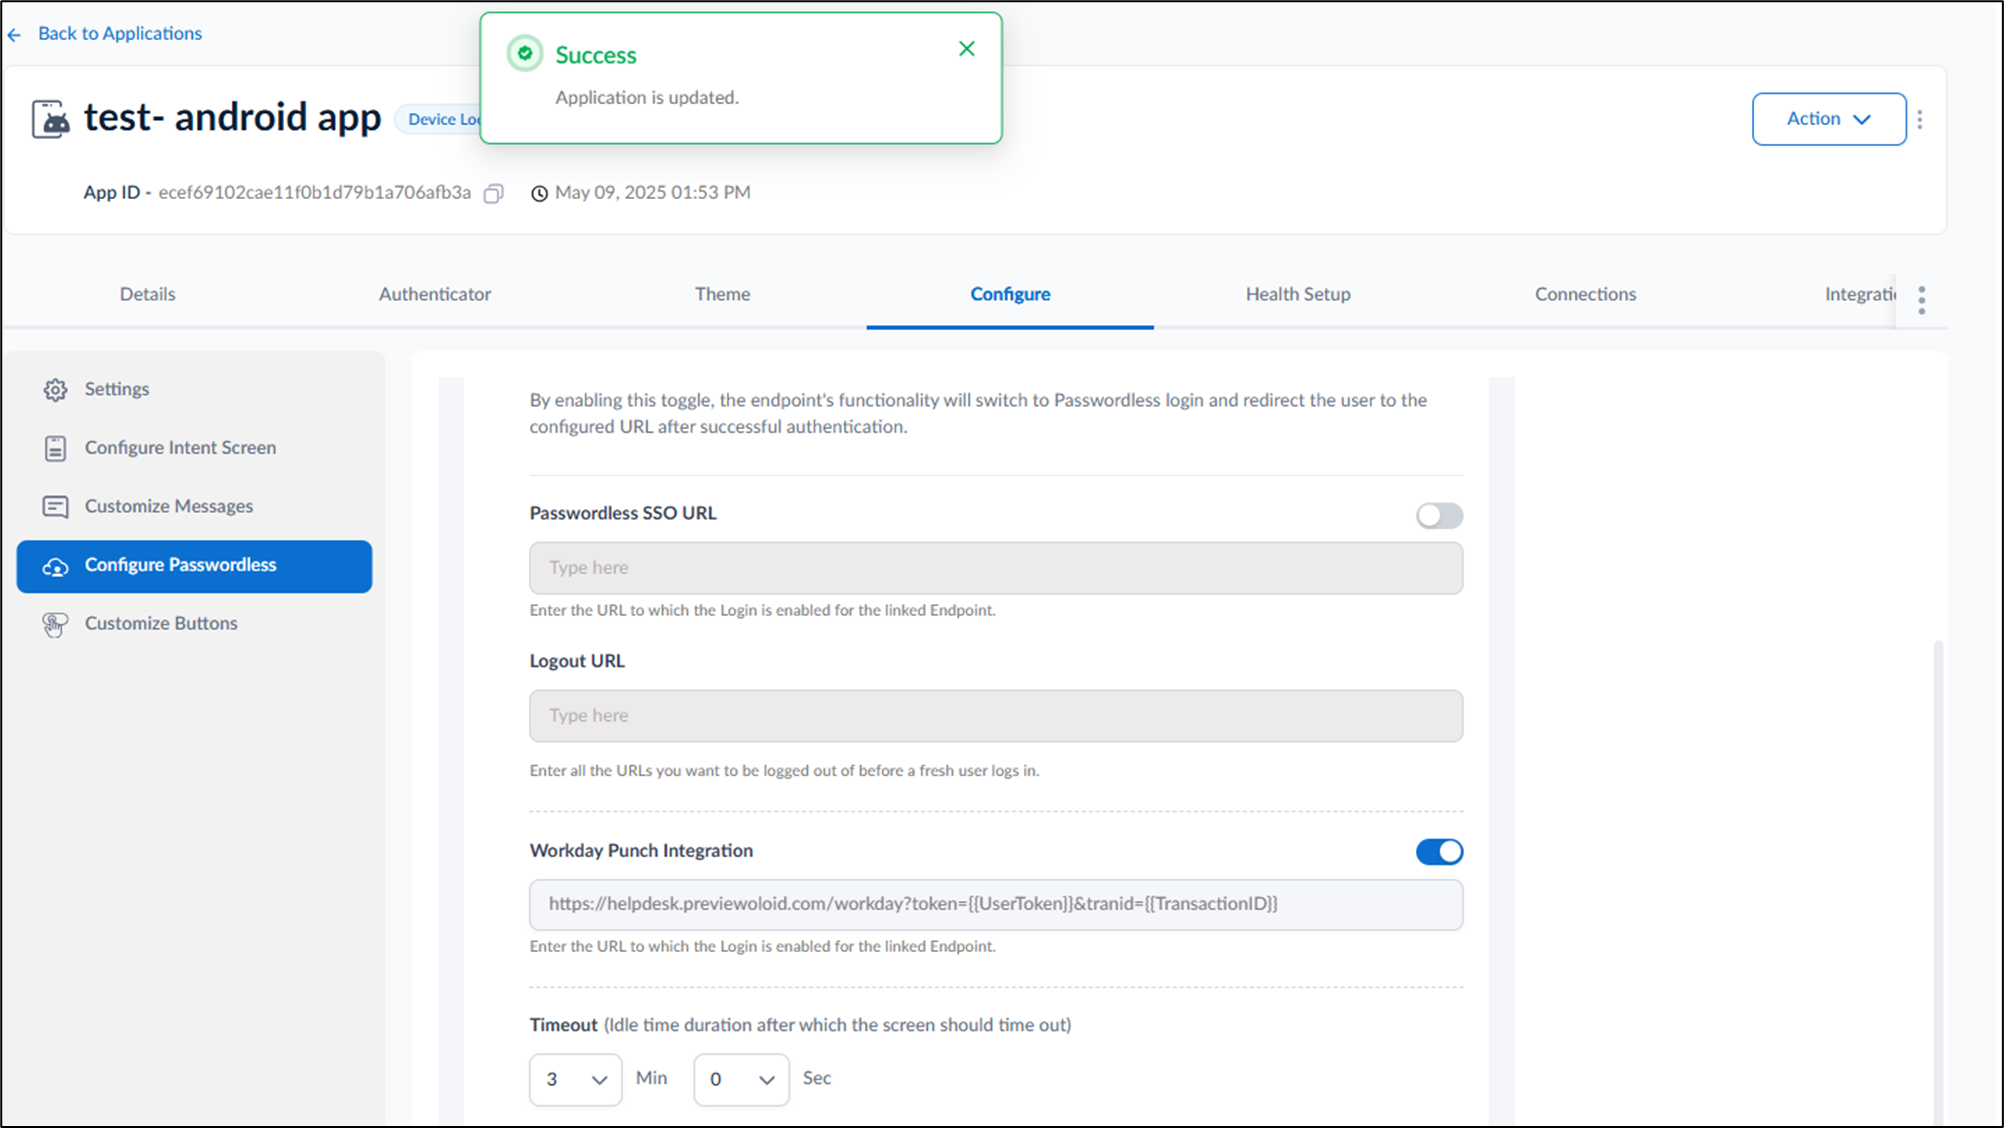The height and width of the screenshot is (1128, 2004).
Task: Click the 'Application is updated.' message
Action: click(x=647, y=97)
